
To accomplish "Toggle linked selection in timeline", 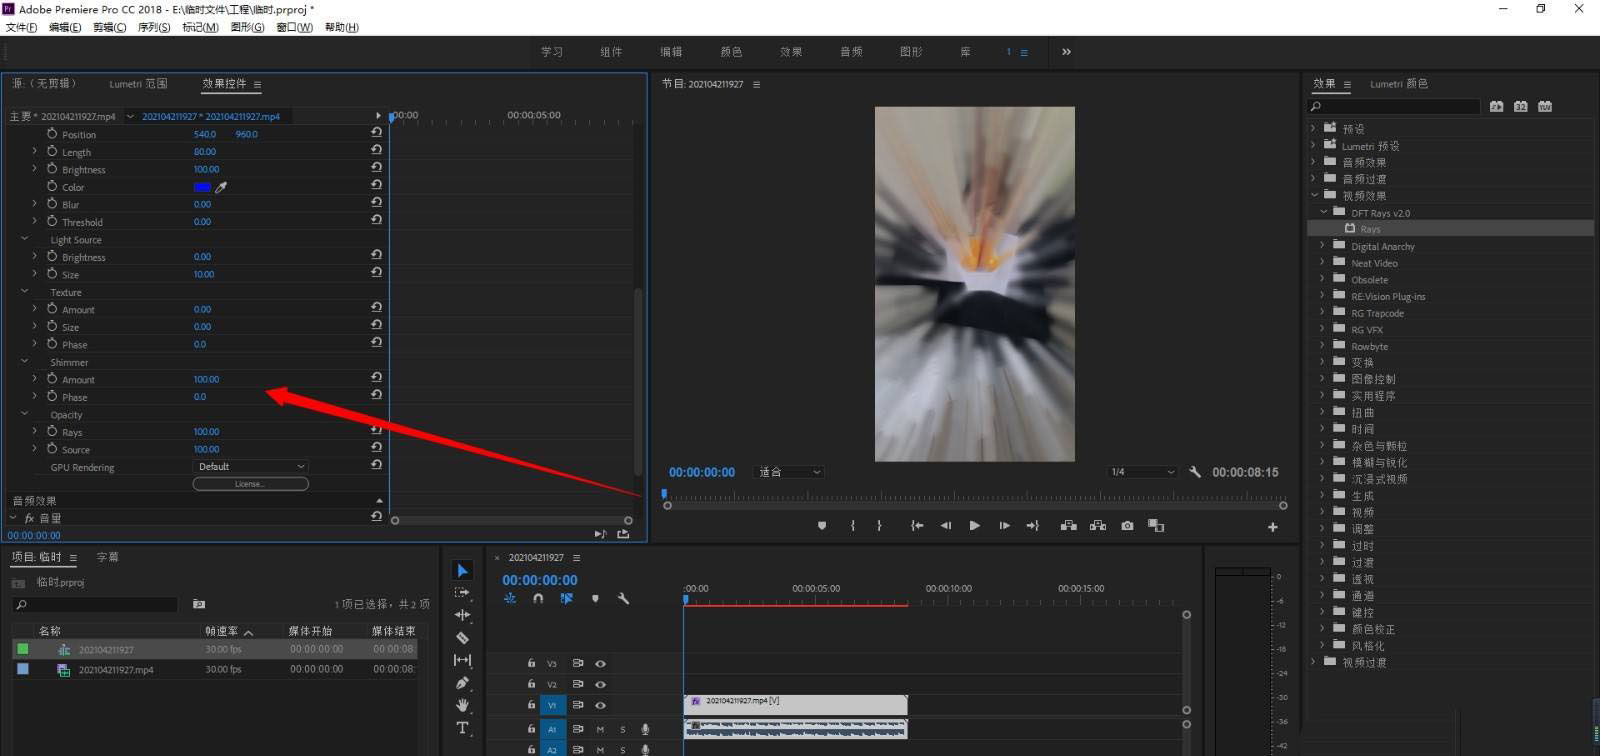I will pyautogui.click(x=566, y=599).
